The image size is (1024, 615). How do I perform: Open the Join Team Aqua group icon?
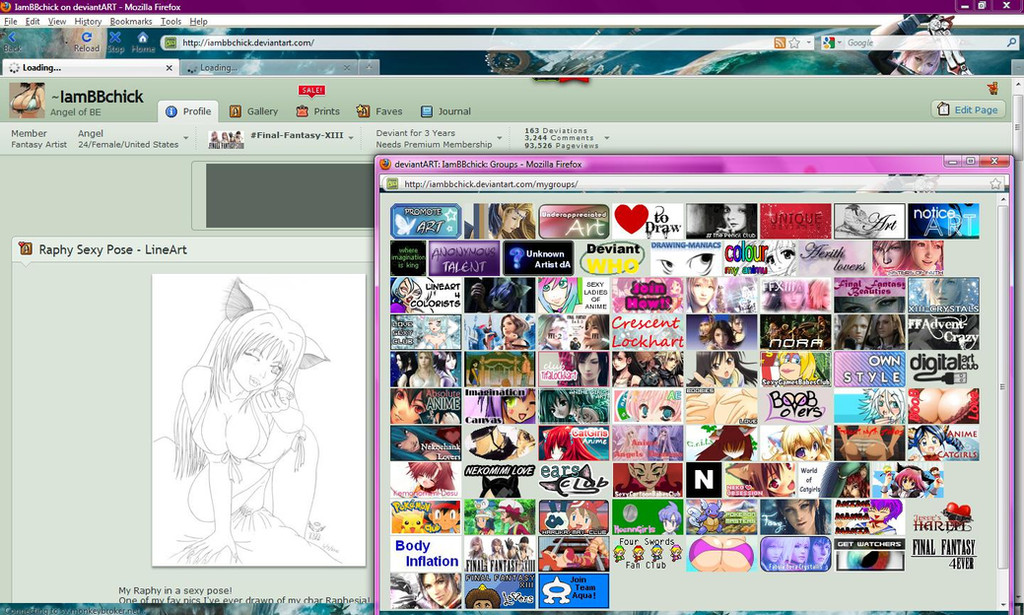(x=574, y=591)
